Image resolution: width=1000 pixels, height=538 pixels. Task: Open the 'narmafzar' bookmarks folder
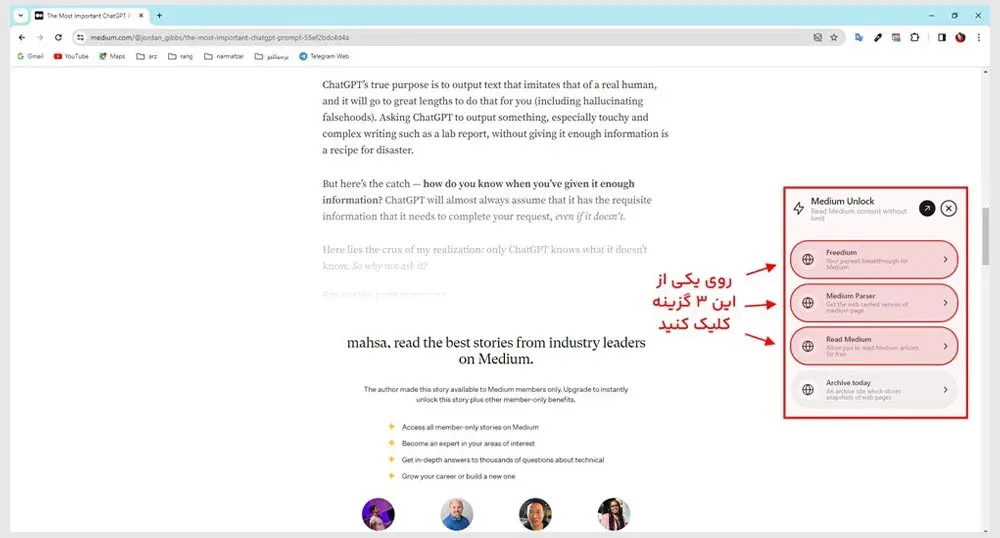pyautogui.click(x=224, y=56)
